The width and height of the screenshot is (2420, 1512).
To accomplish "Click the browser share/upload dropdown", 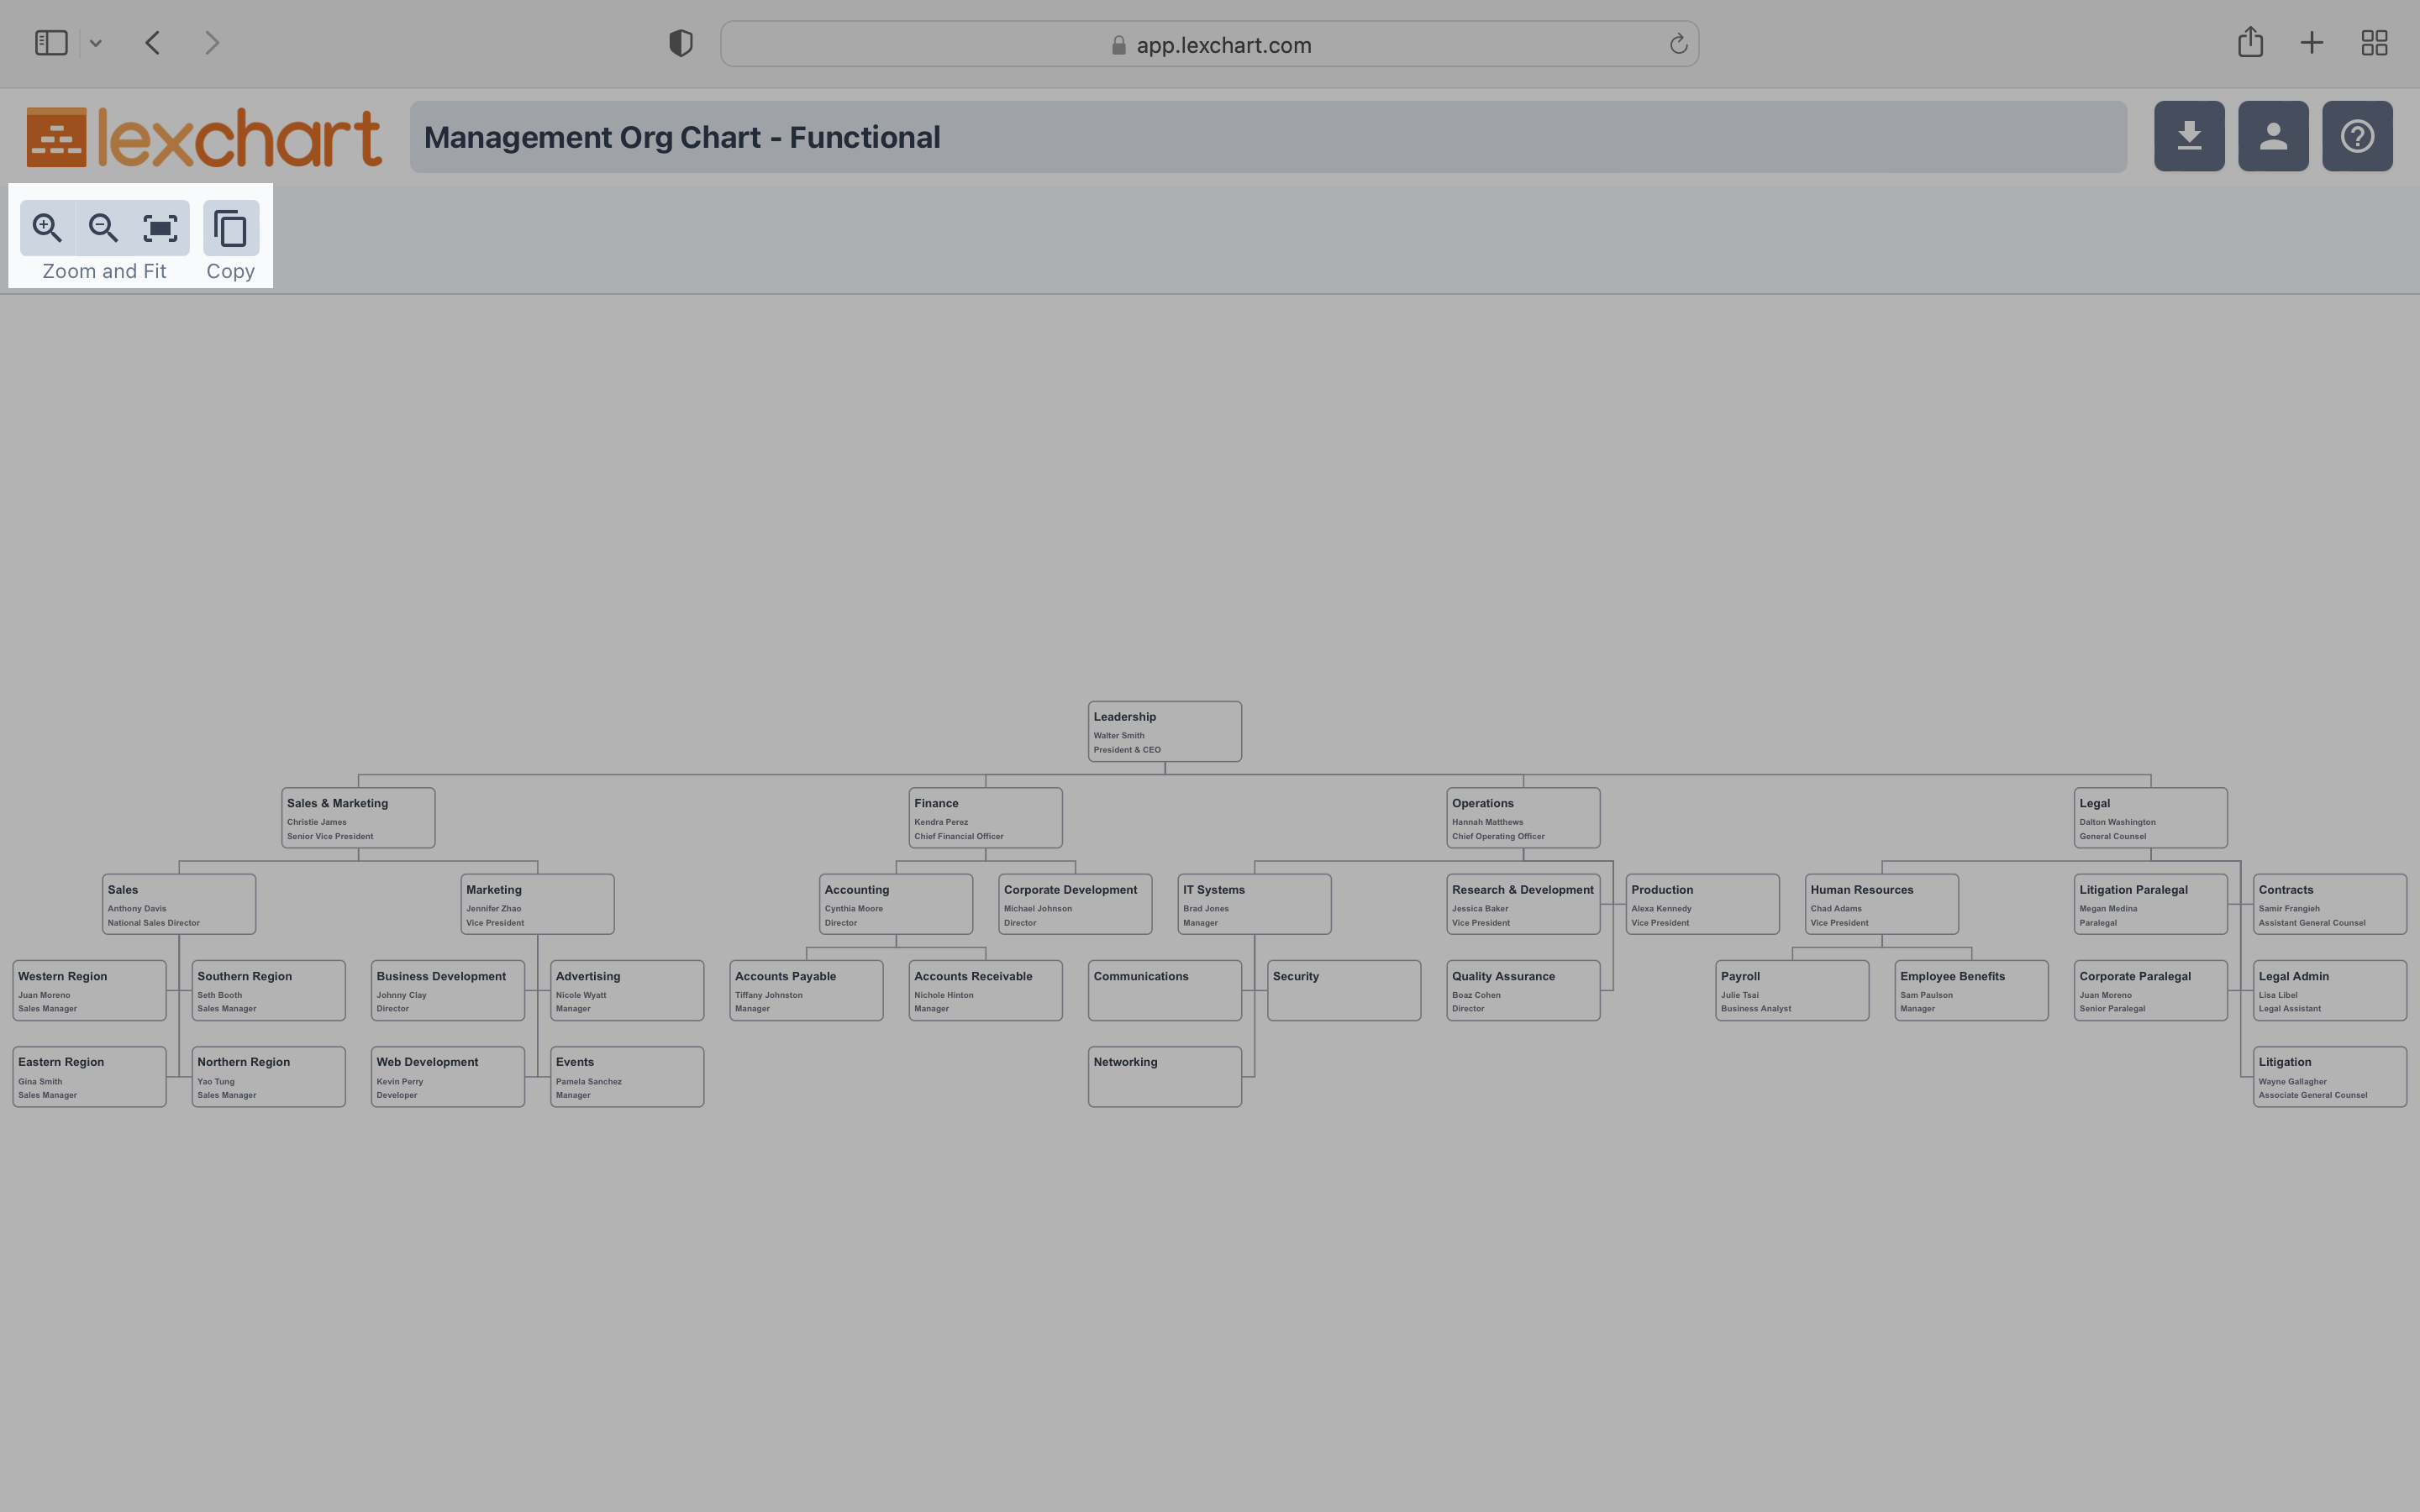I will 2251,44.
